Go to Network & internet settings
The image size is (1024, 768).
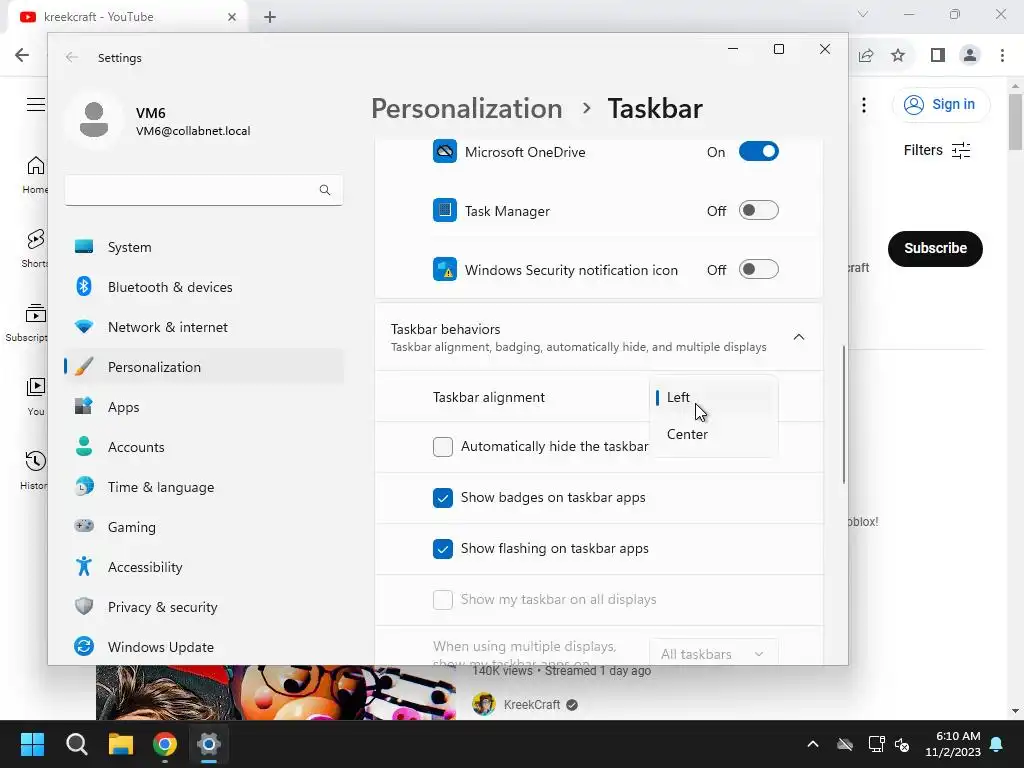204,327
